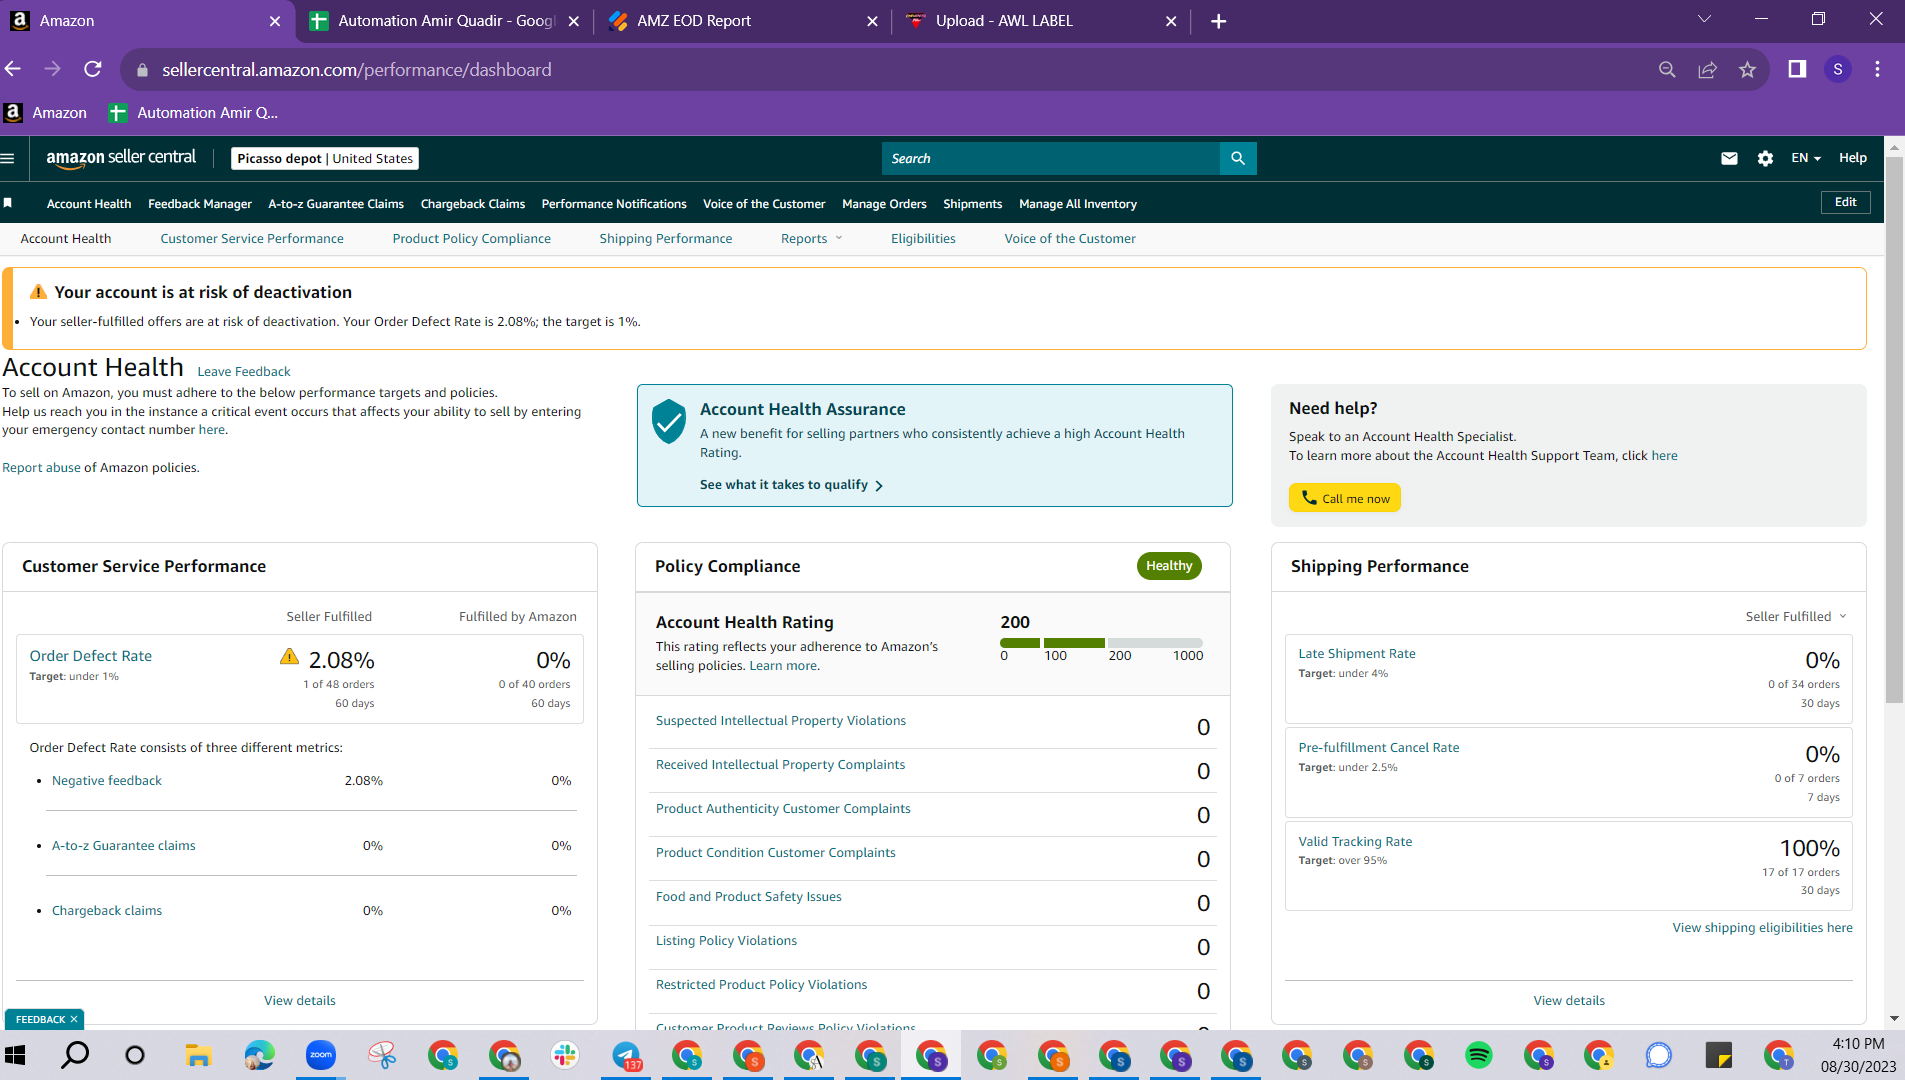This screenshot has height=1080, width=1905.
Task: Open Feedback Manager in the favorites bar
Action: point(200,203)
